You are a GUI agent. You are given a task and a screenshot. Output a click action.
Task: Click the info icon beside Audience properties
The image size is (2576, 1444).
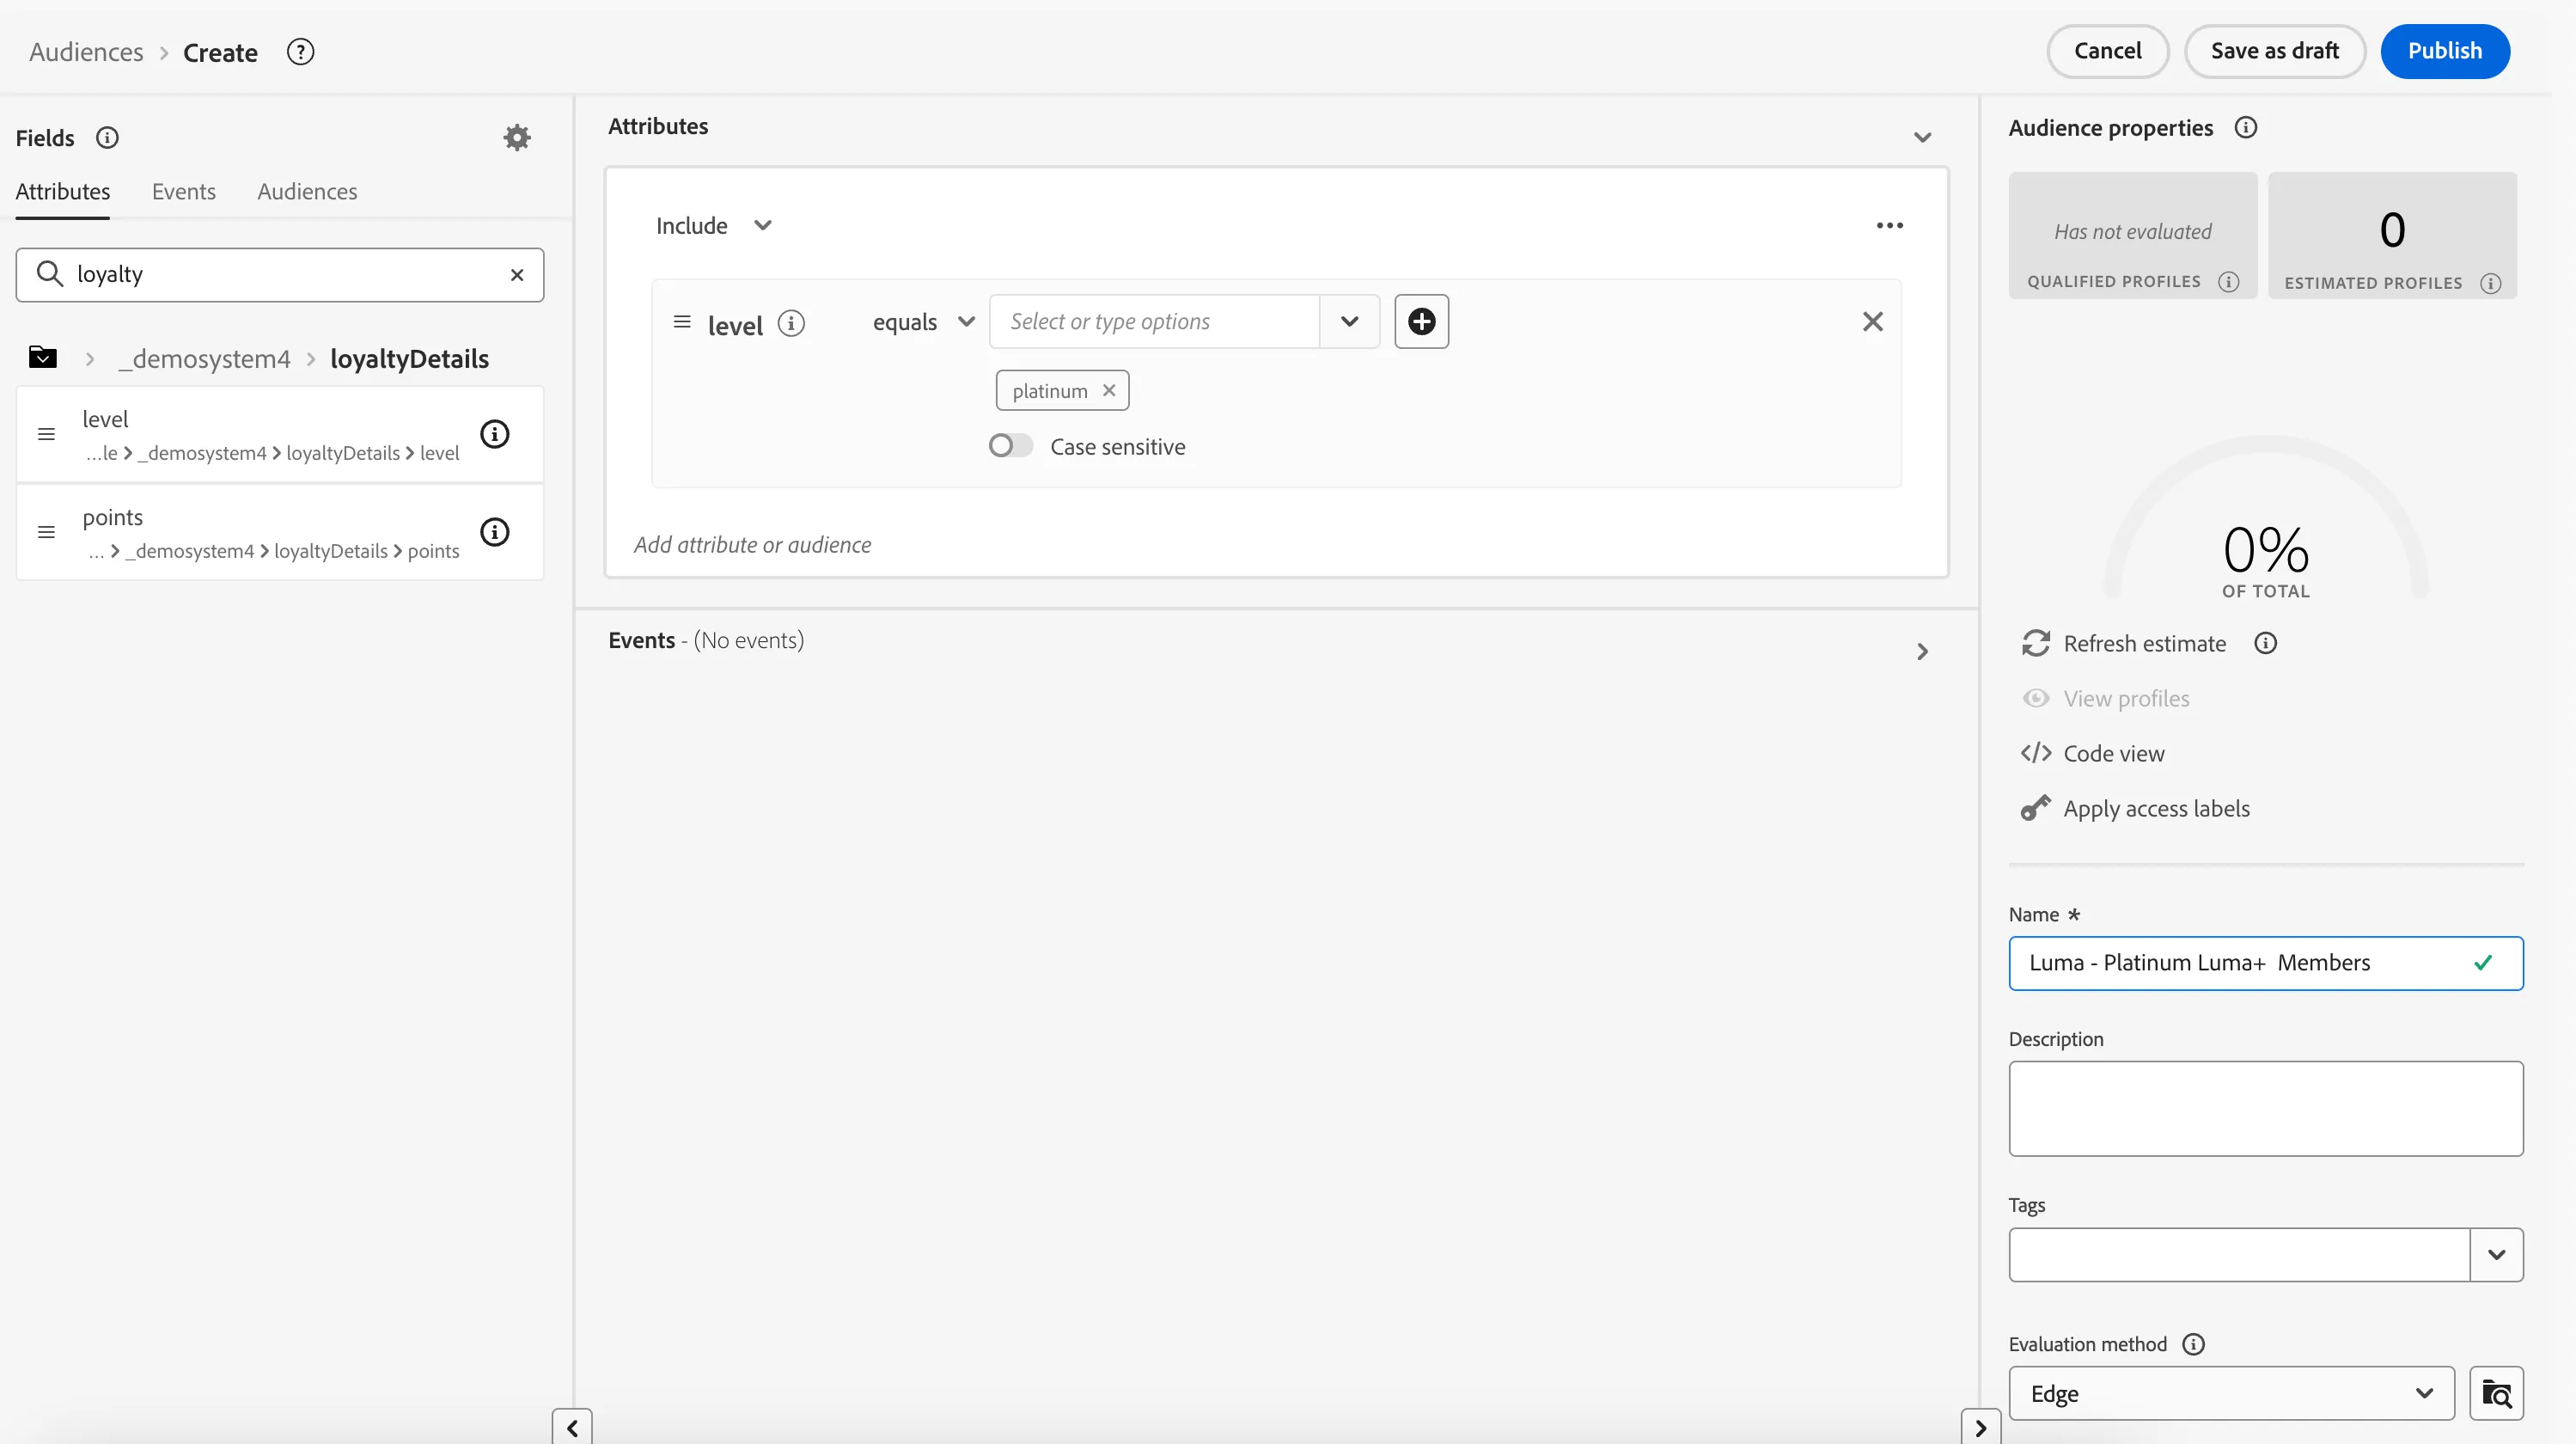click(2246, 127)
